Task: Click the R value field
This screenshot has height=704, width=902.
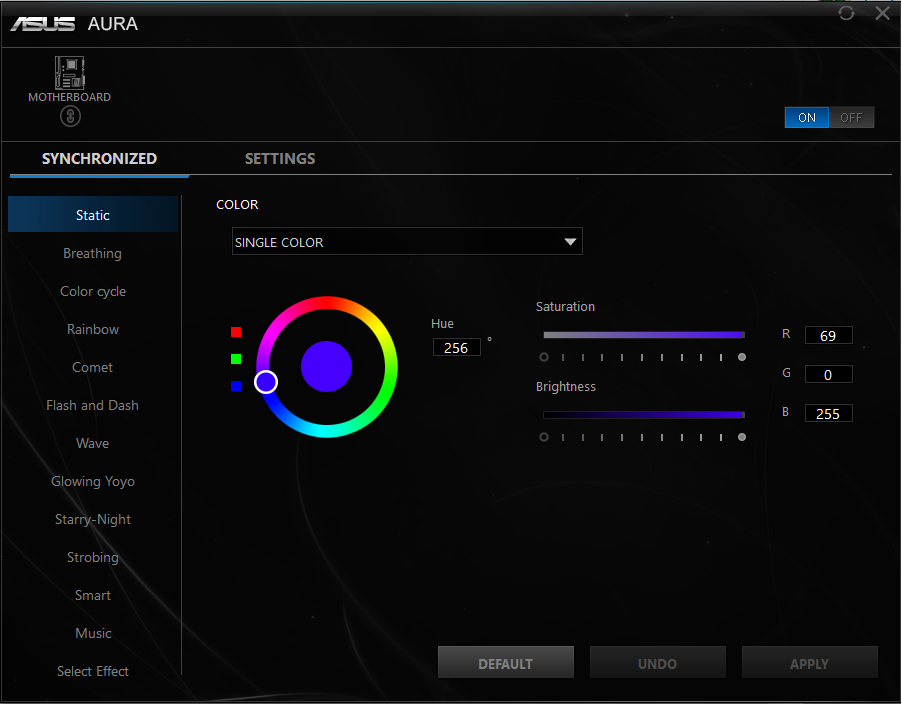Action: coord(828,335)
